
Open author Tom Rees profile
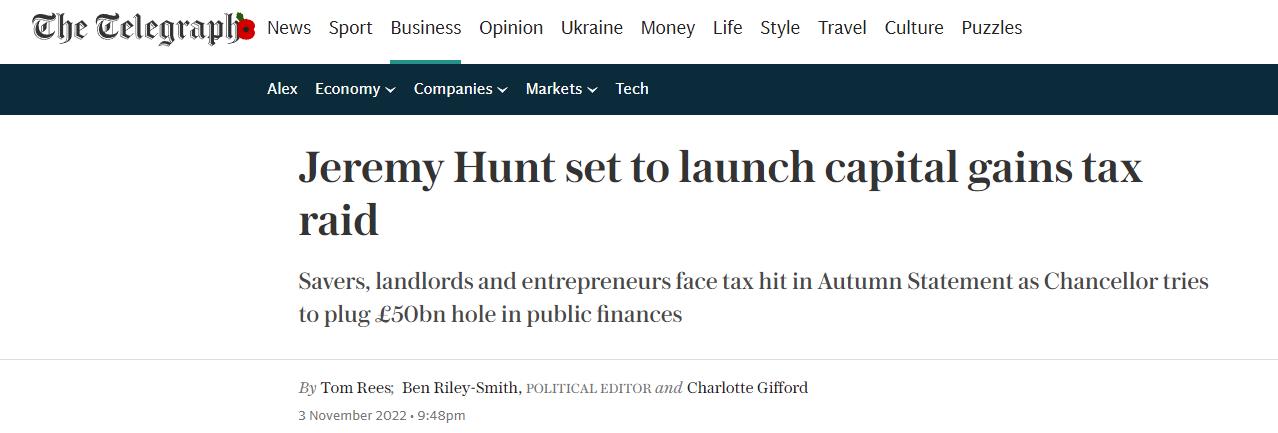(x=356, y=388)
